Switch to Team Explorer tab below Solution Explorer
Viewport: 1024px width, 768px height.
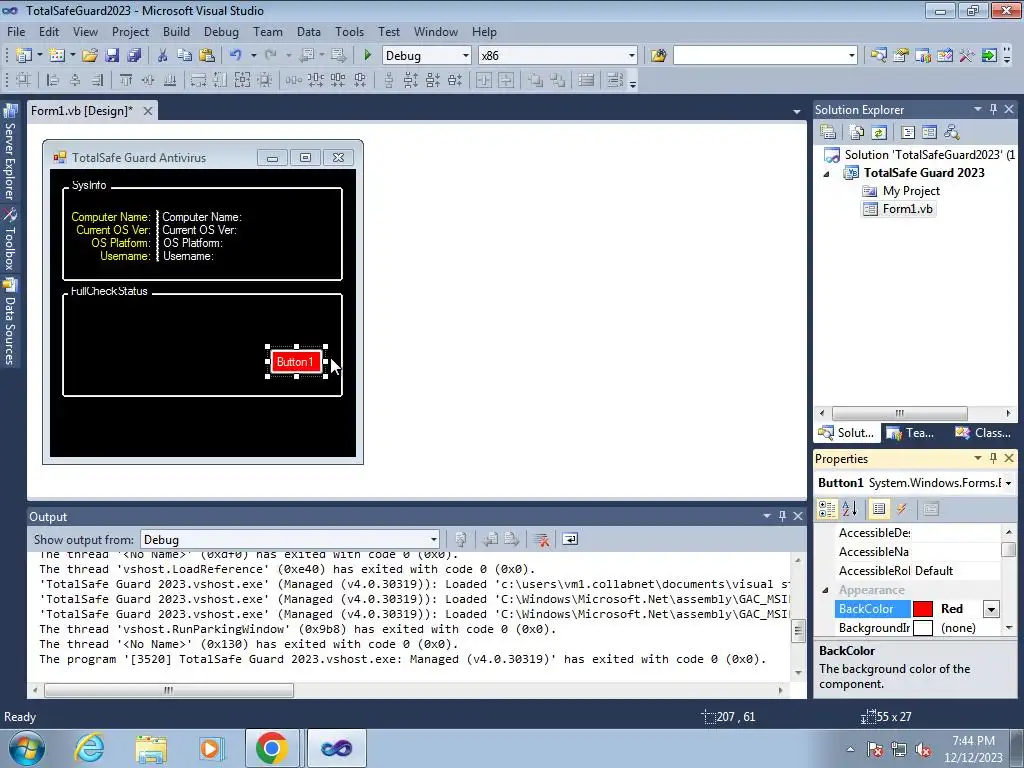pos(912,432)
